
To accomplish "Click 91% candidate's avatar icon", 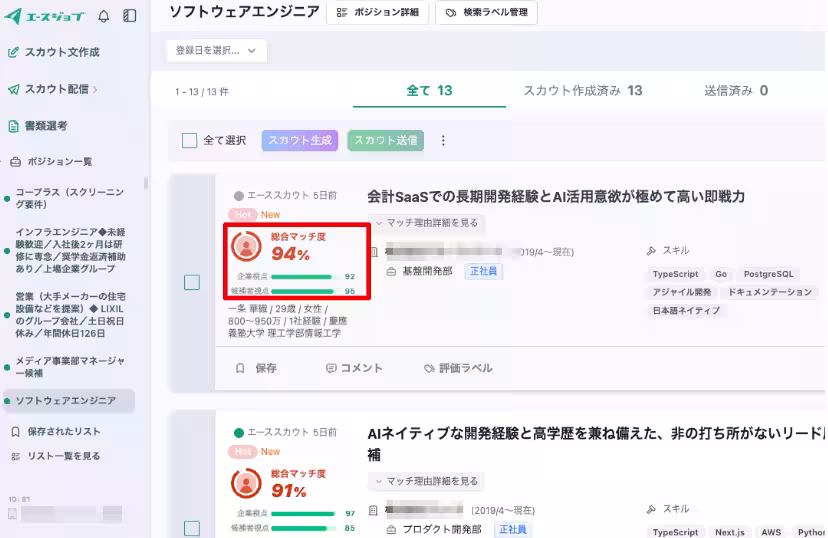I will pyautogui.click(x=246, y=483).
